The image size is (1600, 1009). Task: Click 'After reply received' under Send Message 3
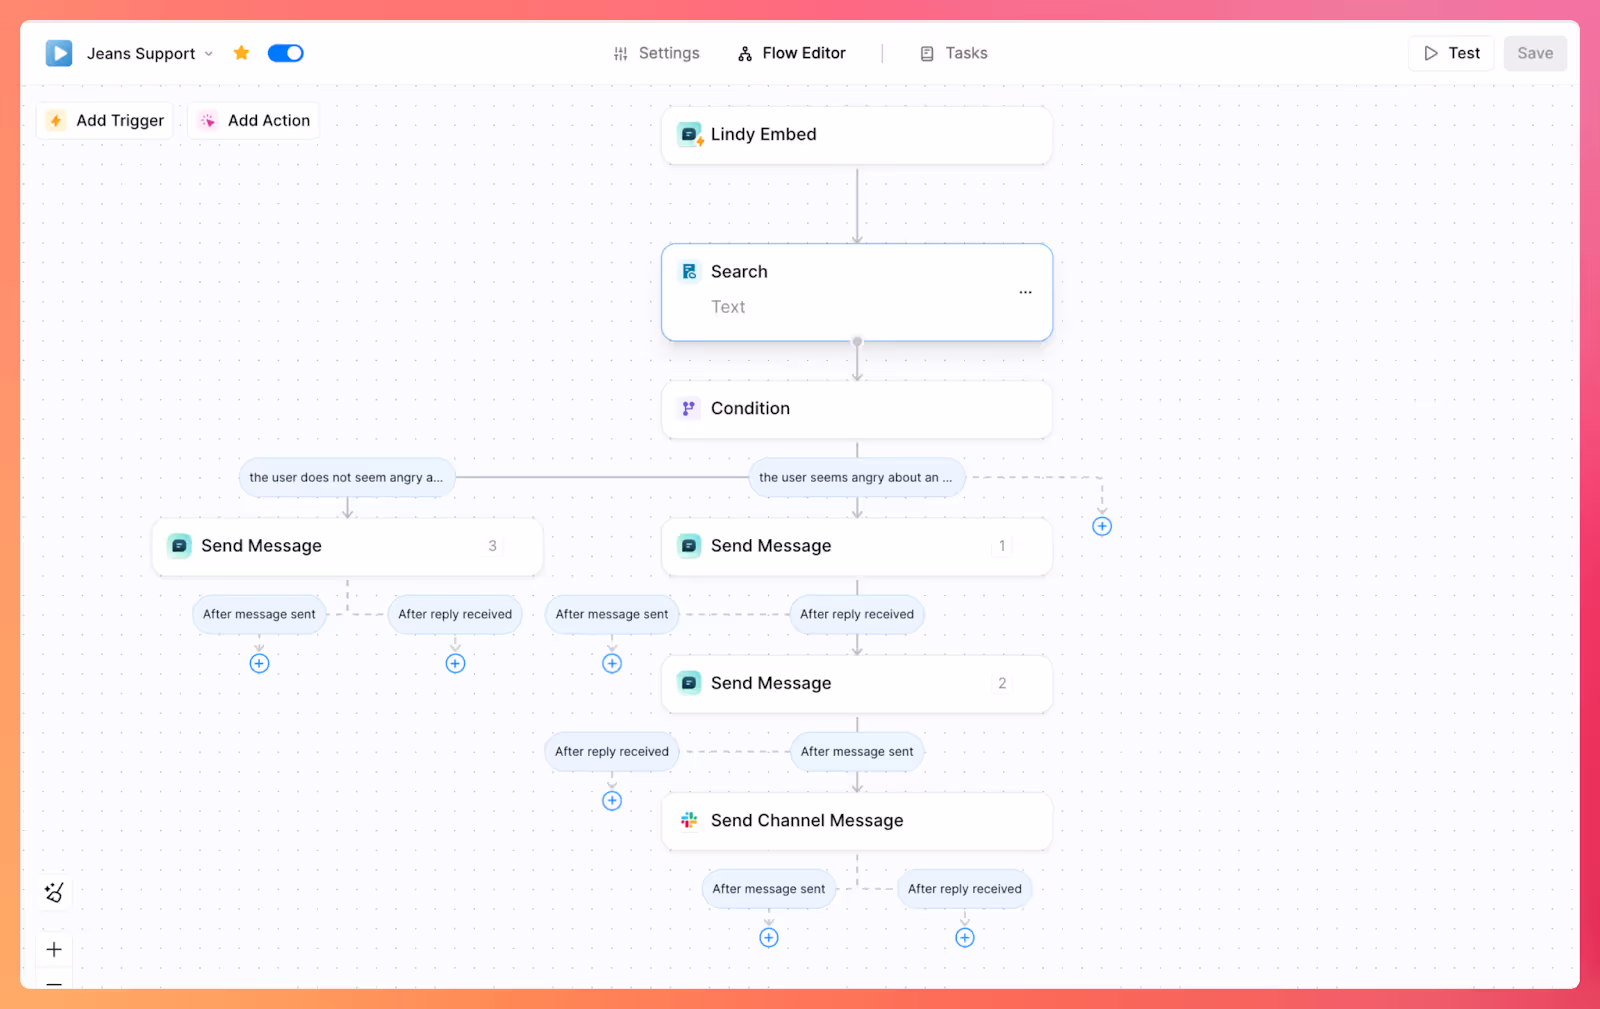click(455, 614)
